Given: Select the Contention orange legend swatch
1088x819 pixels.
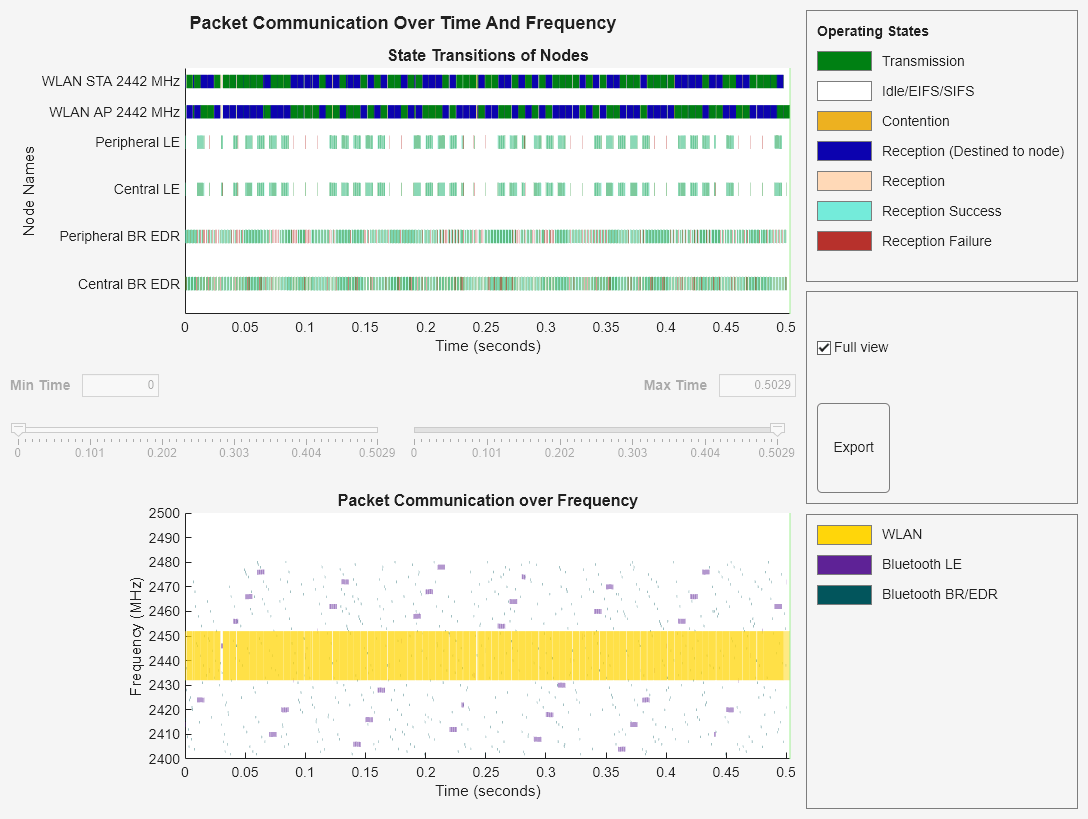Looking at the screenshot, I should pos(846,121).
